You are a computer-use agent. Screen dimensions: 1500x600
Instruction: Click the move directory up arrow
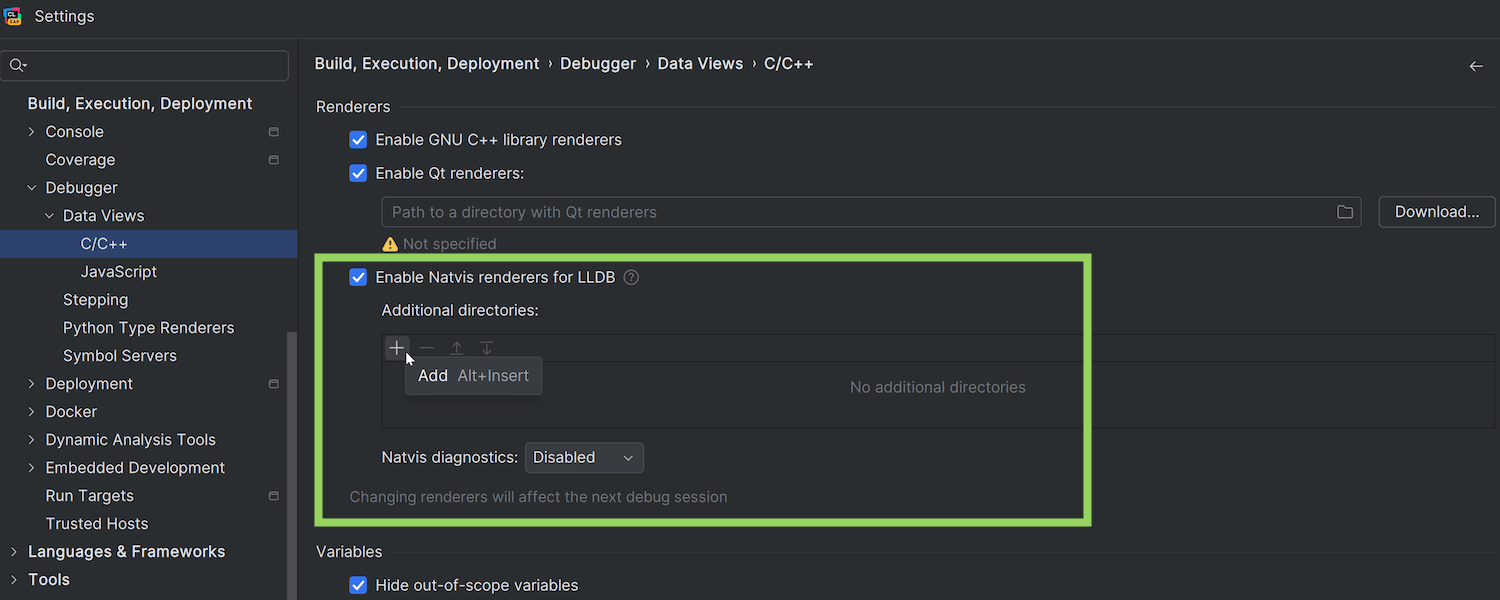pyautogui.click(x=457, y=348)
